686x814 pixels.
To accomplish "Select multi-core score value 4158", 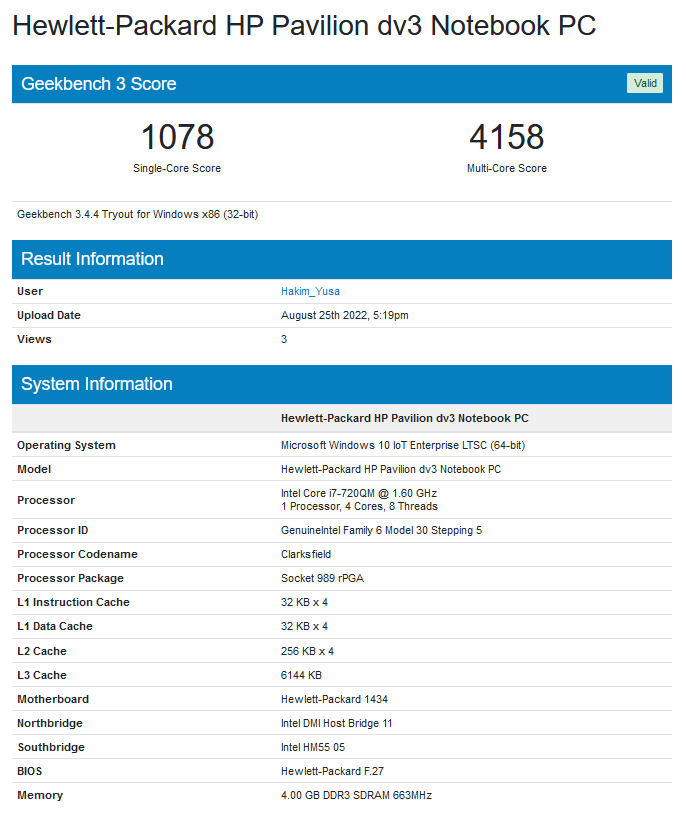I will tap(506, 137).
